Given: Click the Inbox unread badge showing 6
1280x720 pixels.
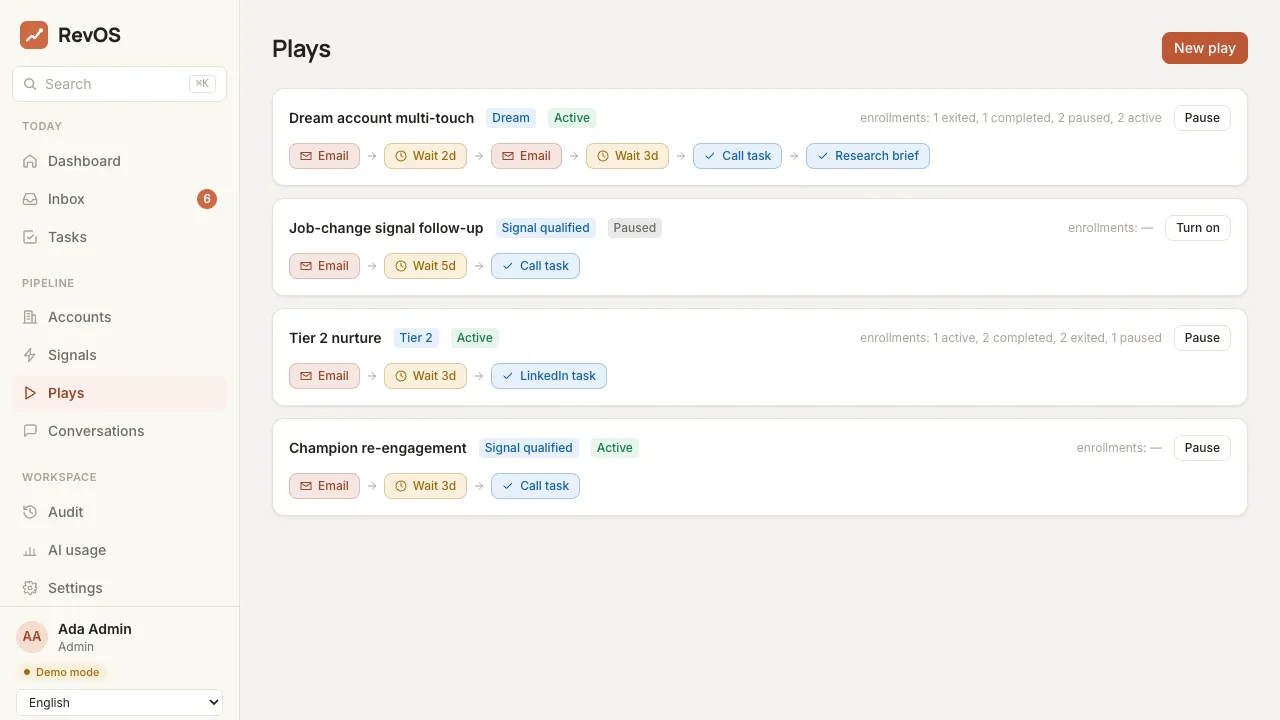Looking at the screenshot, I should [207, 199].
